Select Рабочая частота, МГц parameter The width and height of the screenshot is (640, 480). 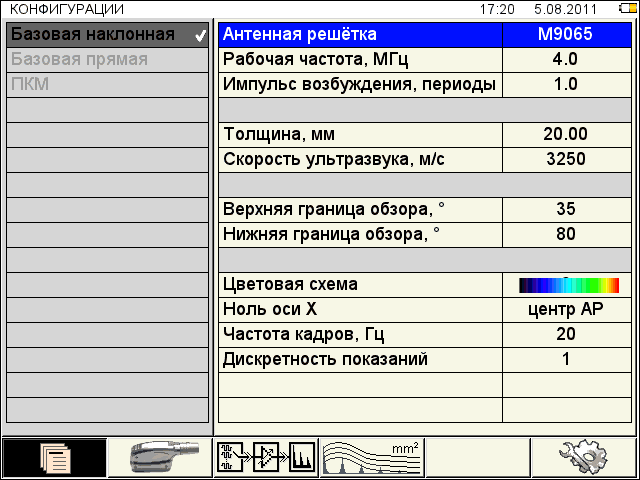click(360, 60)
